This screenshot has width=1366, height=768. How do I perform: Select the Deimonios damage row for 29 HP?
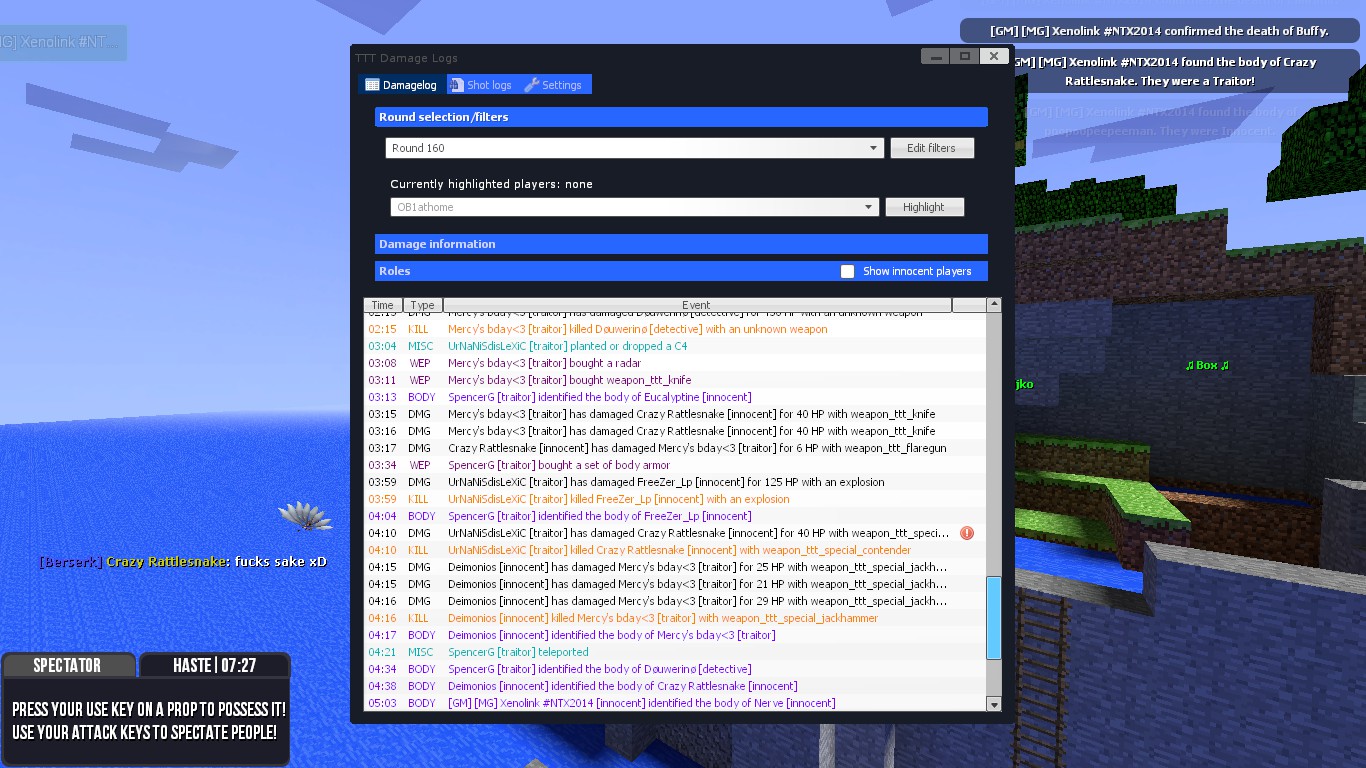pos(675,601)
